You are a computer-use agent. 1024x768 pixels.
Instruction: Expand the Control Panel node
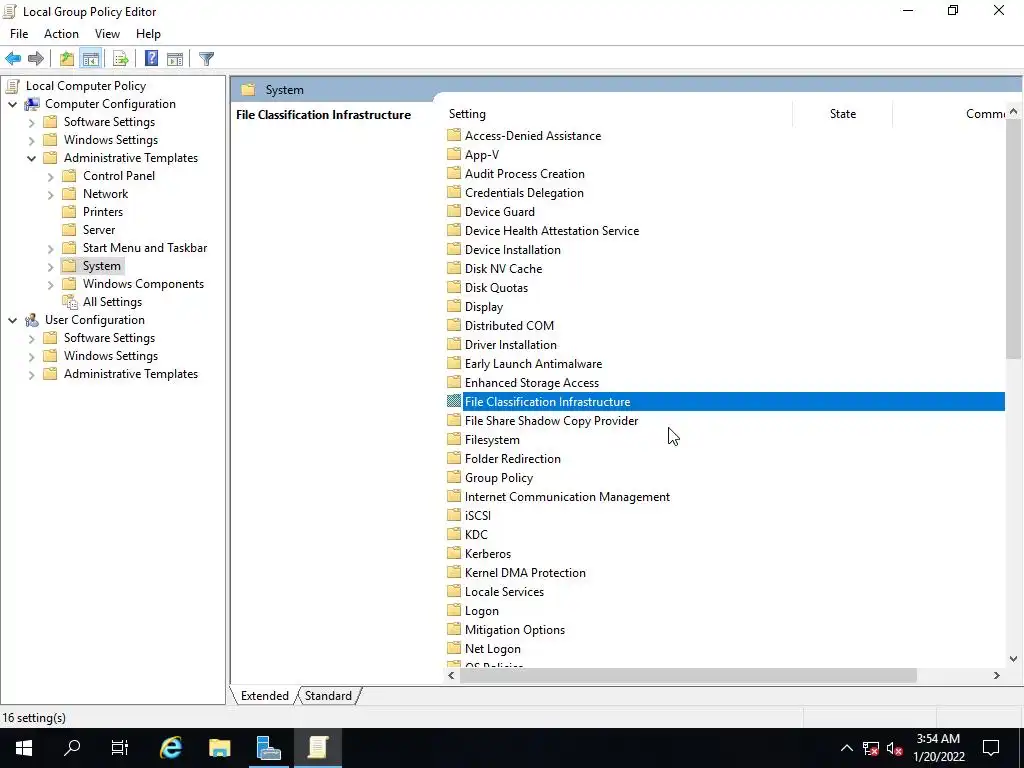[50, 176]
